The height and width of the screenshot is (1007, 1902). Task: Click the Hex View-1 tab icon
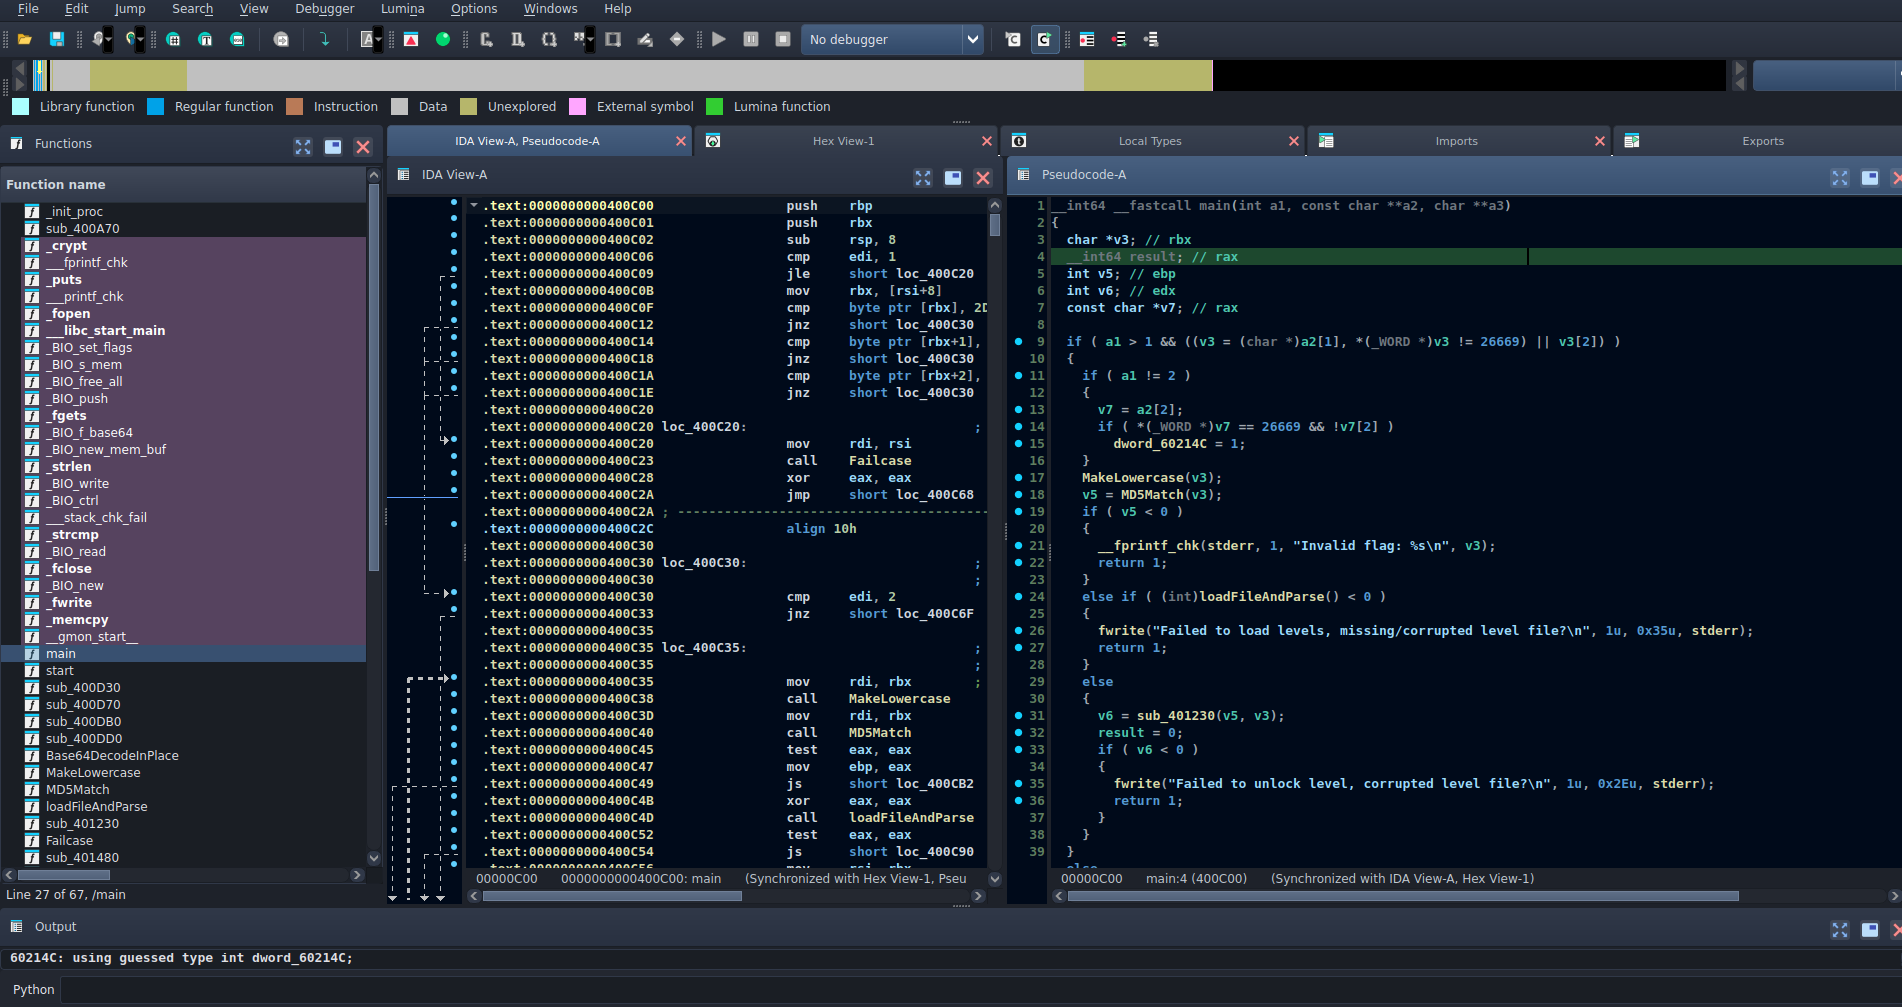(x=713, y=141)
